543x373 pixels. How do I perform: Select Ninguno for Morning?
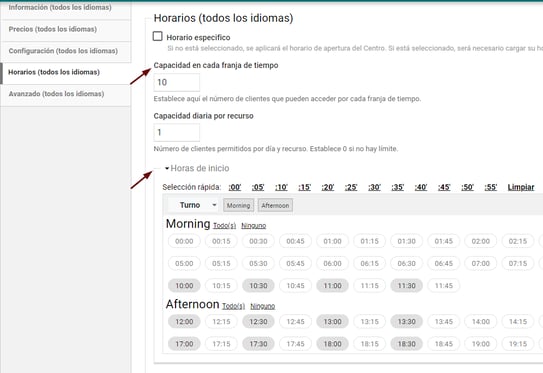[253, 225]
